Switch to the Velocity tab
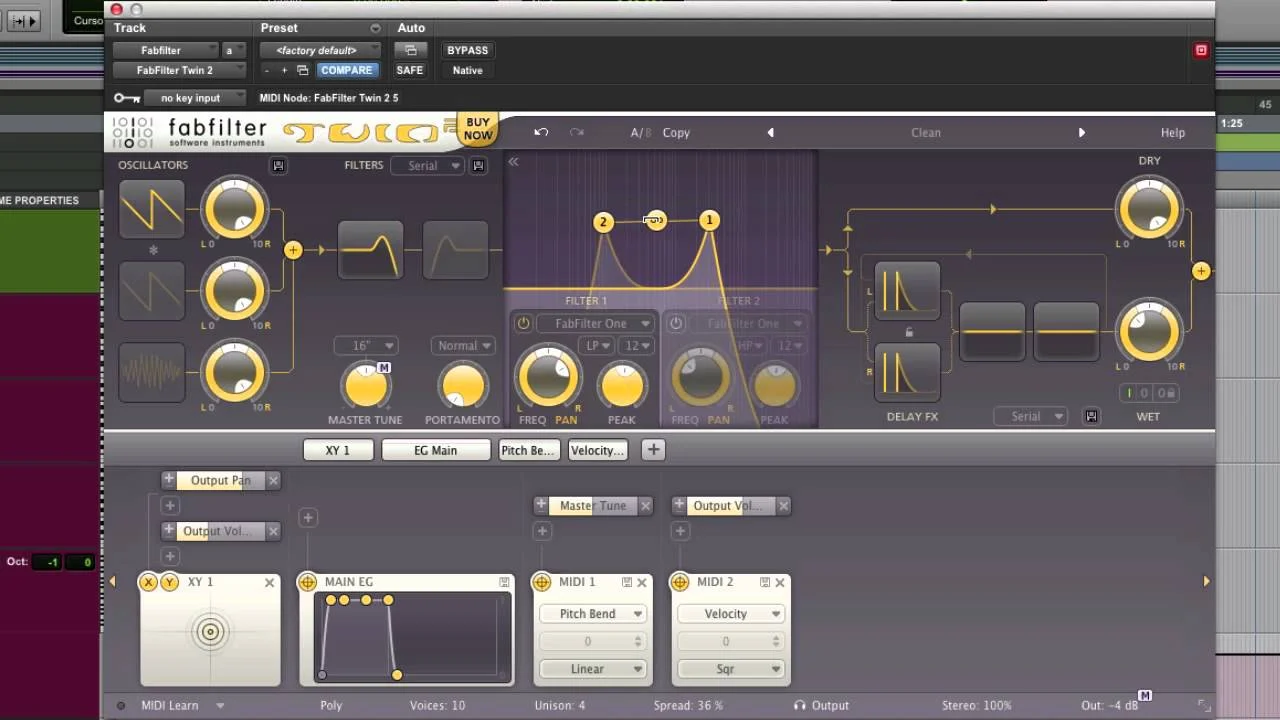The image size is (1280, 720). (x=597, y=450)
